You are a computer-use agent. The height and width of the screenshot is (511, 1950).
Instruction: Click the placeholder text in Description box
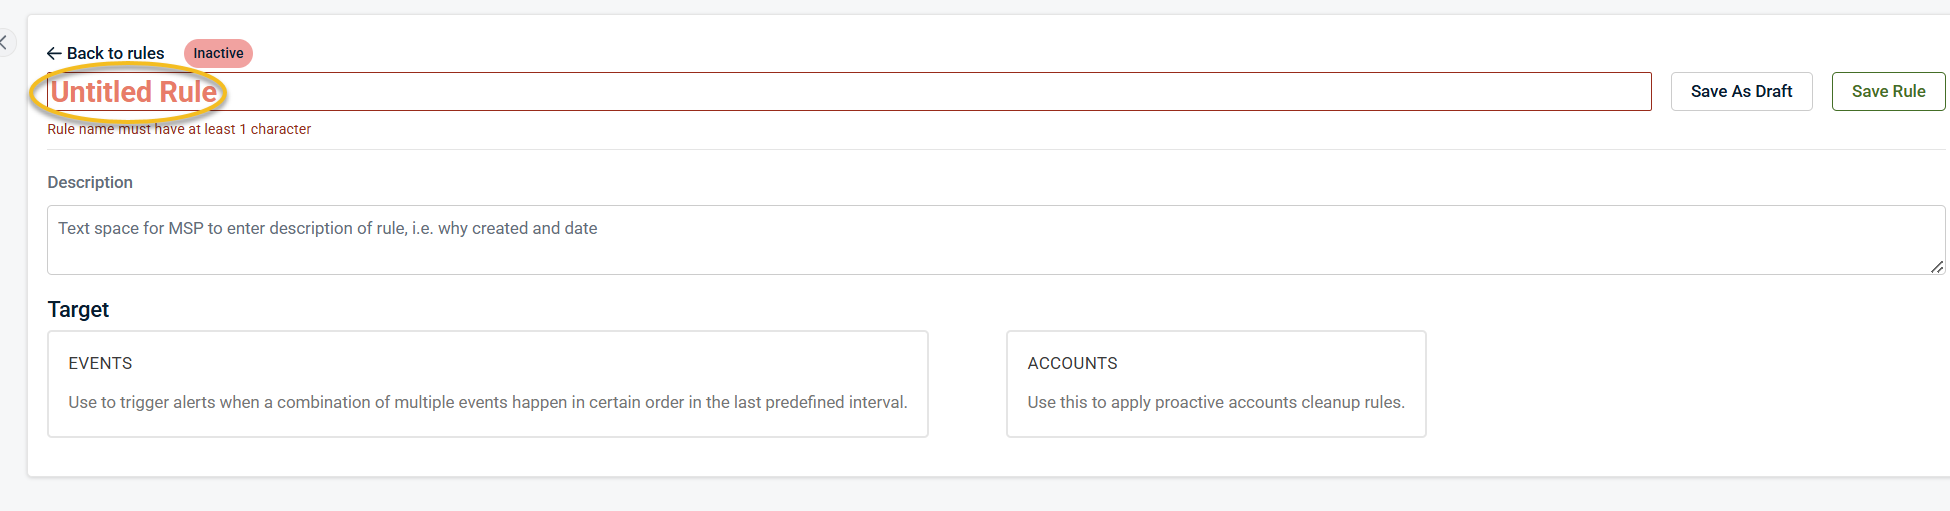(x=327, y=228)
